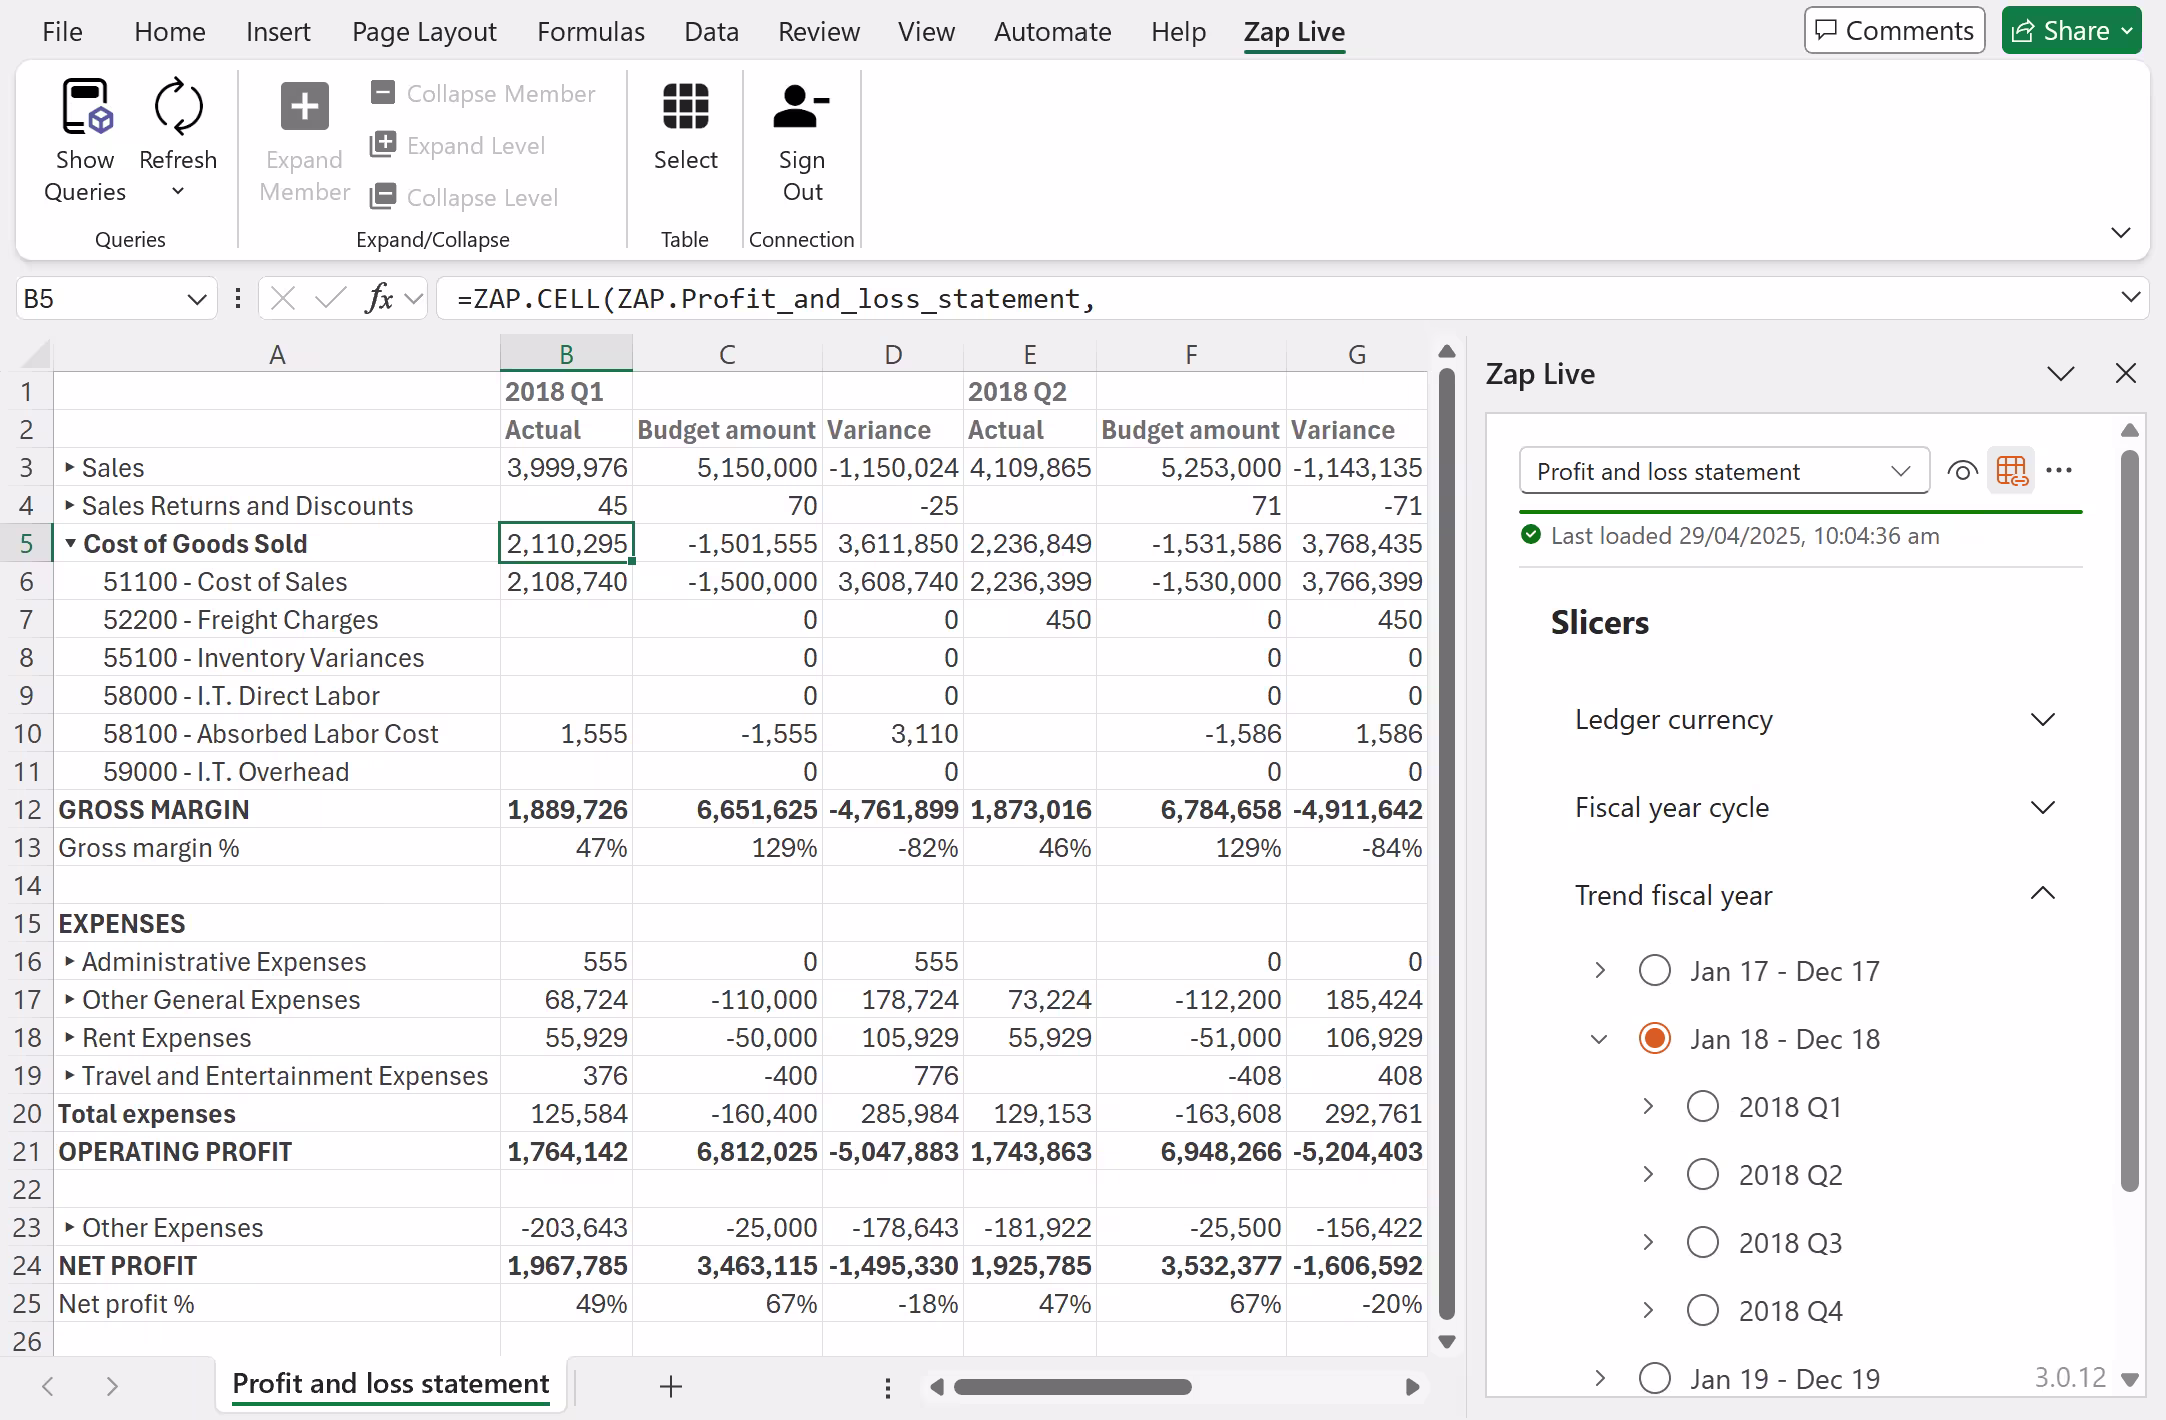The image size is (2166, 1420).
Task: Expand the Ledger currency slicer
Action: (2043, 720)
